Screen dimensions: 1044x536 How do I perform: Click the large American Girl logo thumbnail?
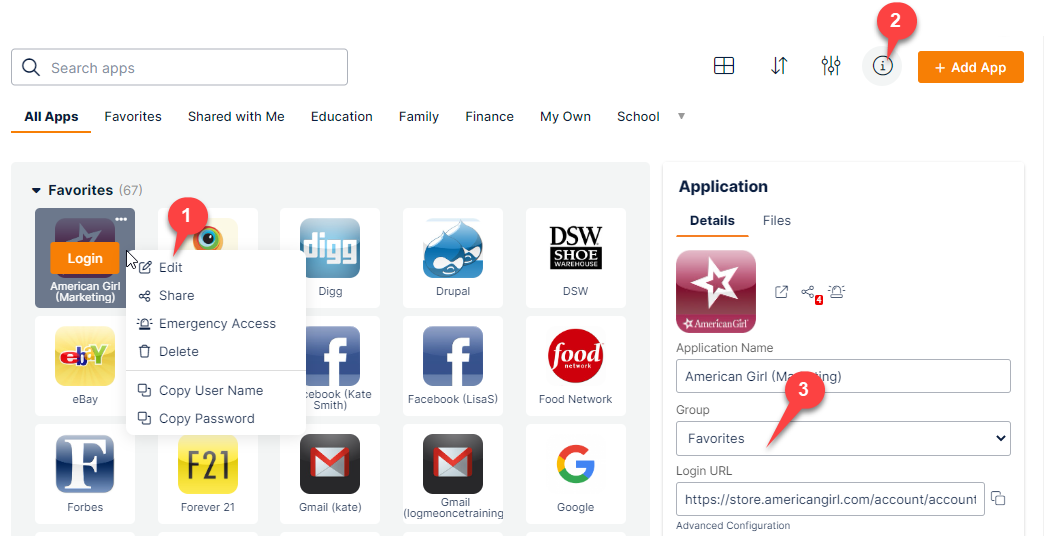[716, 292]
